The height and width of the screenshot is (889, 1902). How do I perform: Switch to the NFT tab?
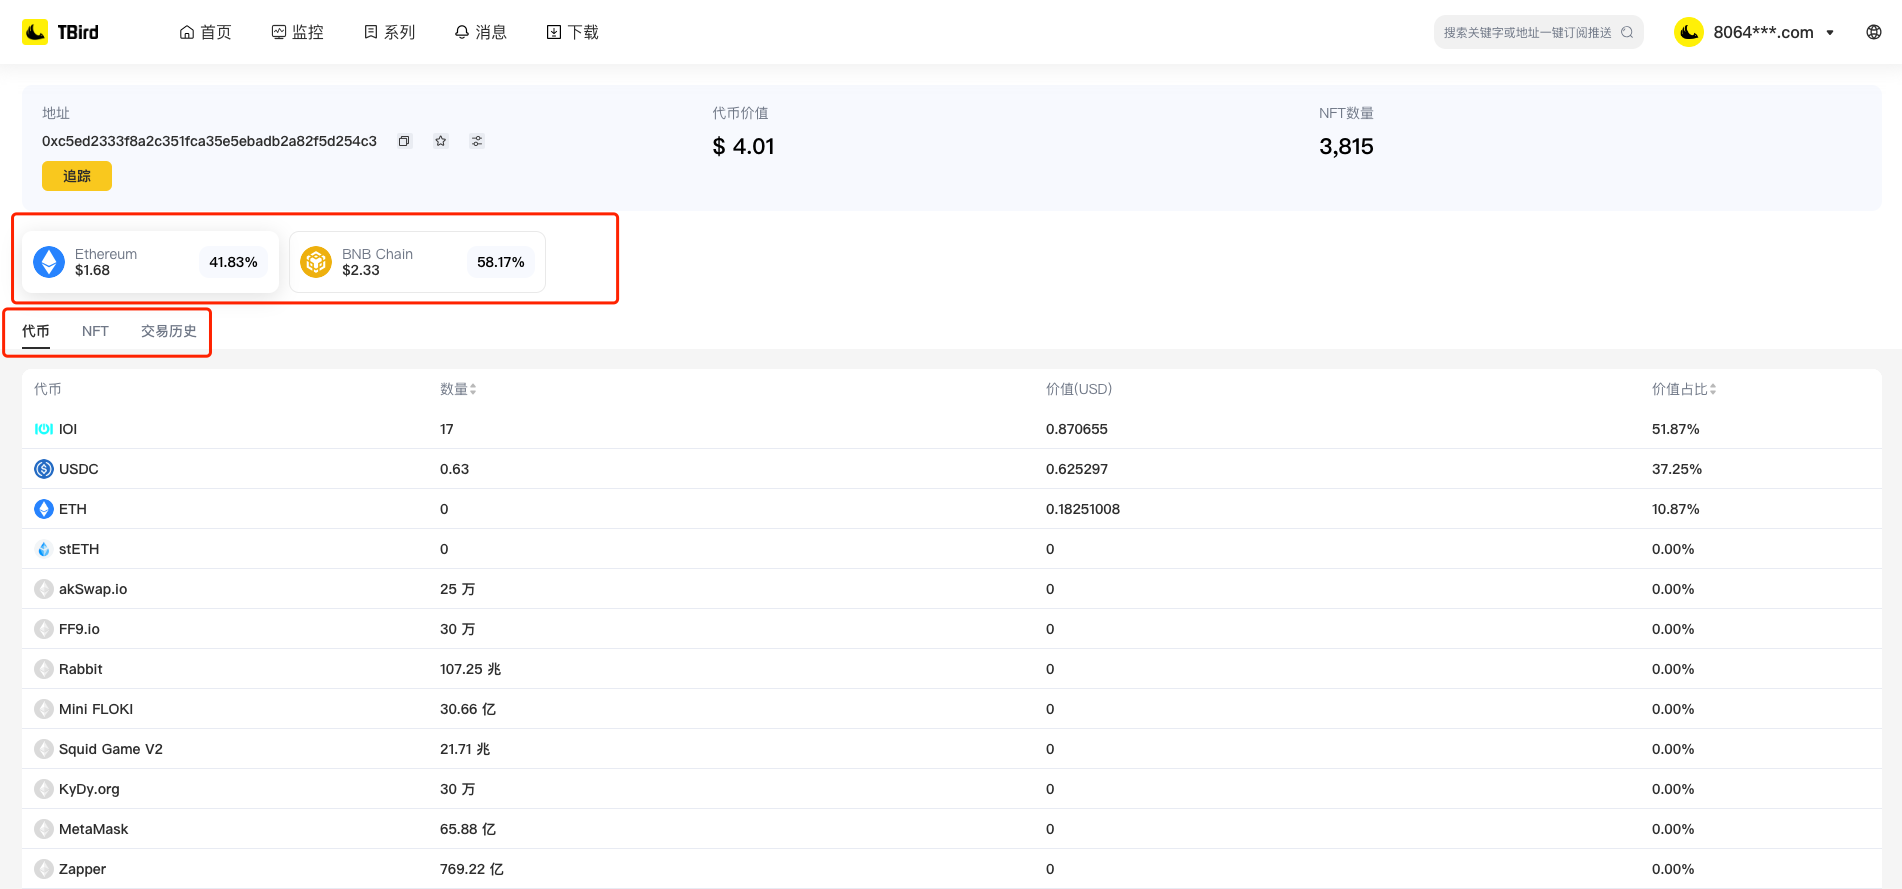point(95,331)
